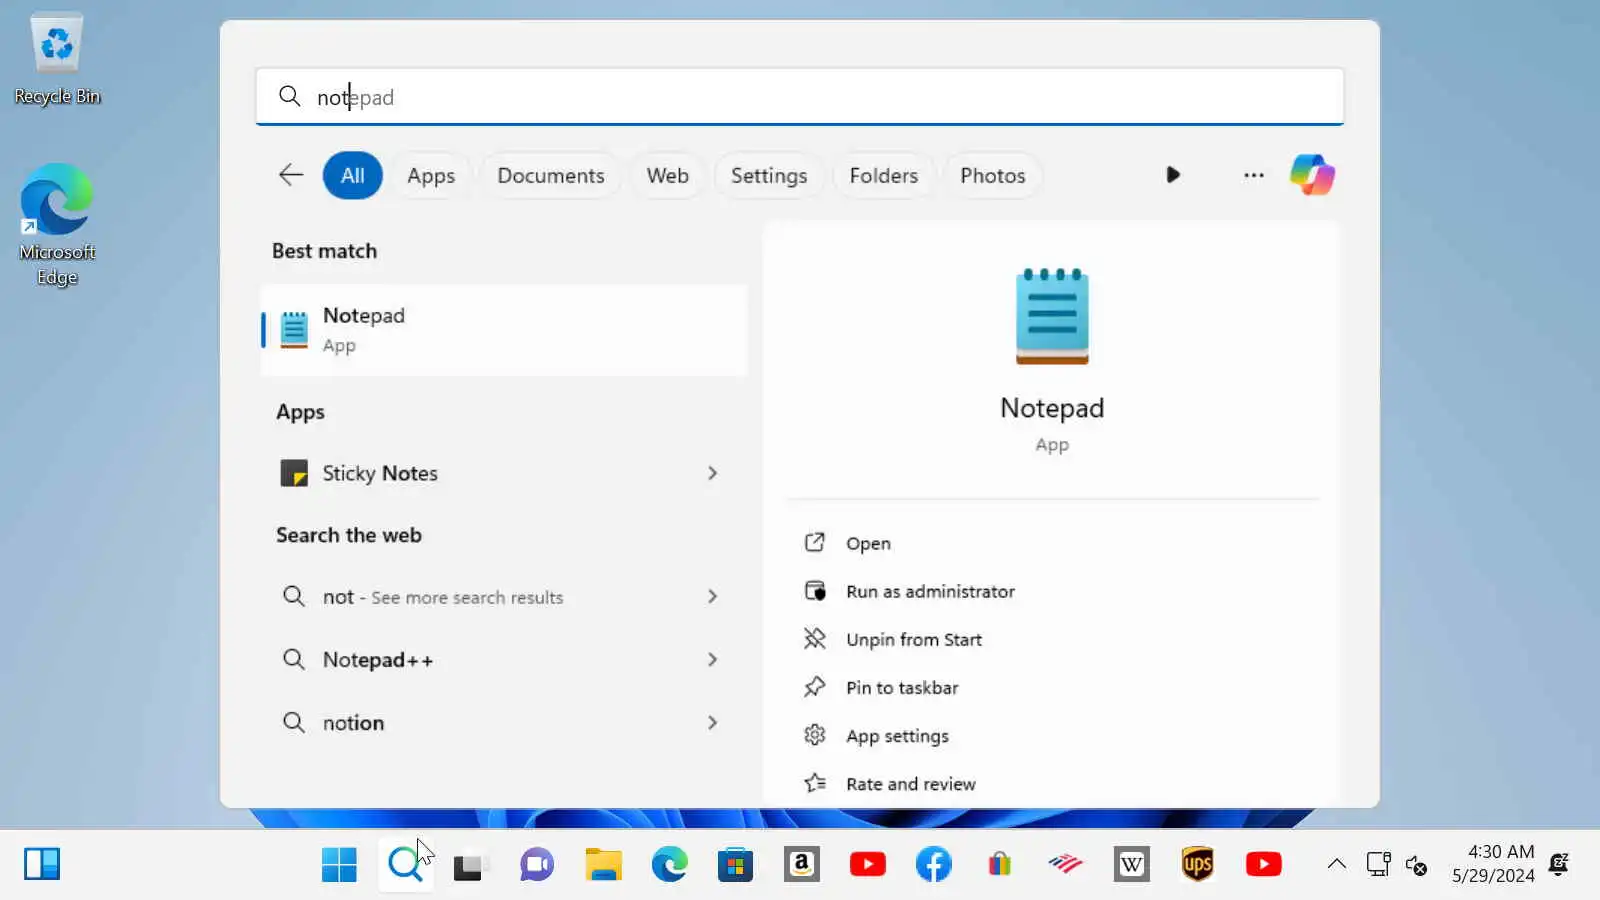Switch to the Web filter tab
This screenshot has height=900, width=1600.
click(667, 175)
